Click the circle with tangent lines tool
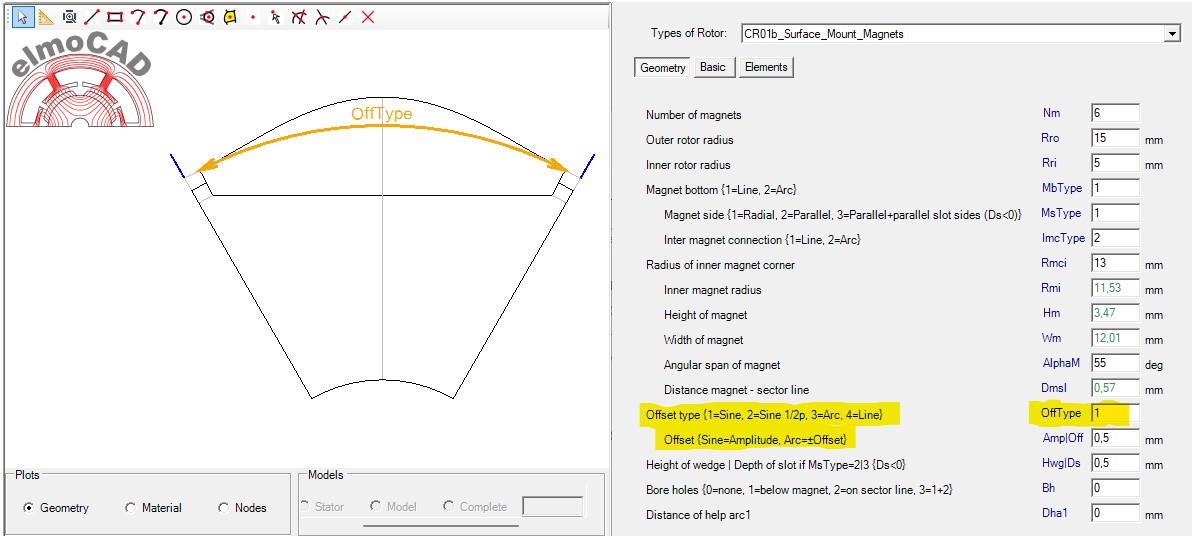 [x=207, y=16]
